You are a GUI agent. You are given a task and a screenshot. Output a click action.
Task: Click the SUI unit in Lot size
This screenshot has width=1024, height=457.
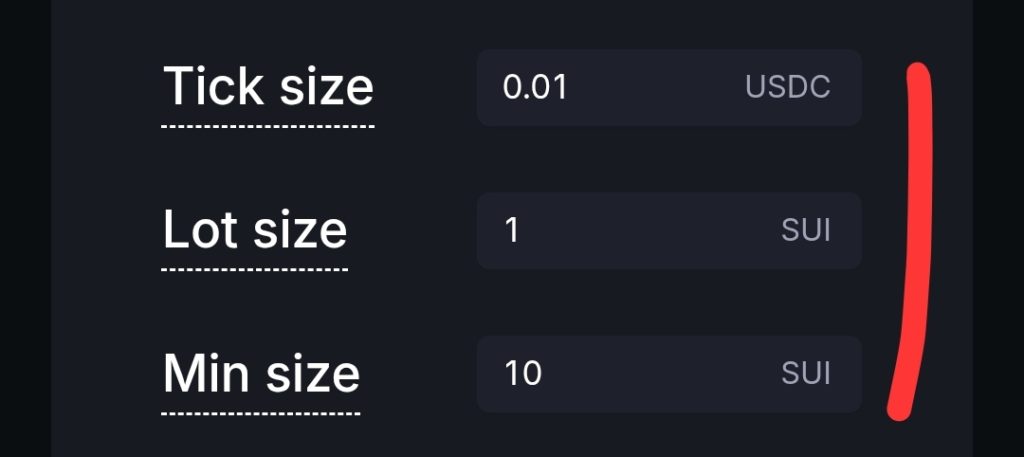(x=805, y=231)
